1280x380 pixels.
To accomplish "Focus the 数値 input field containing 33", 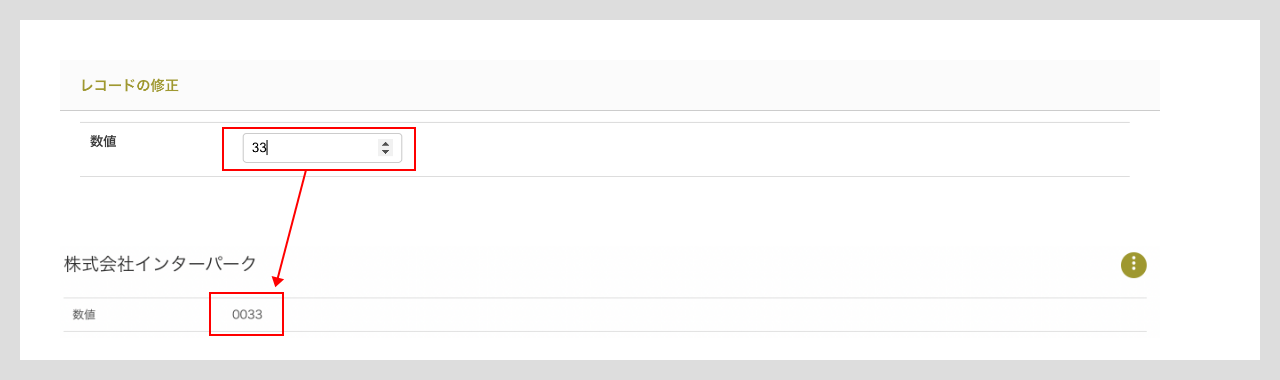I will click(322, 148).
